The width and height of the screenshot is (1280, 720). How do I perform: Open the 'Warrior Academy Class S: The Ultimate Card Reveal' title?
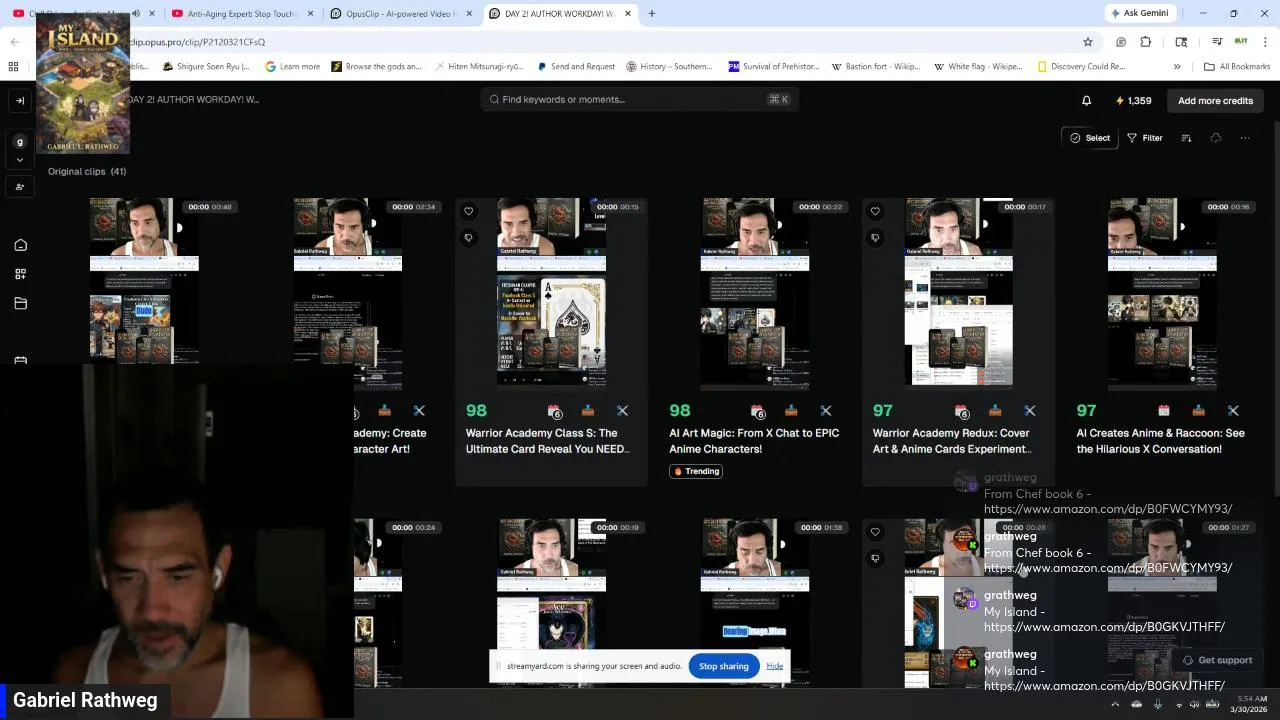coord(548,441)
